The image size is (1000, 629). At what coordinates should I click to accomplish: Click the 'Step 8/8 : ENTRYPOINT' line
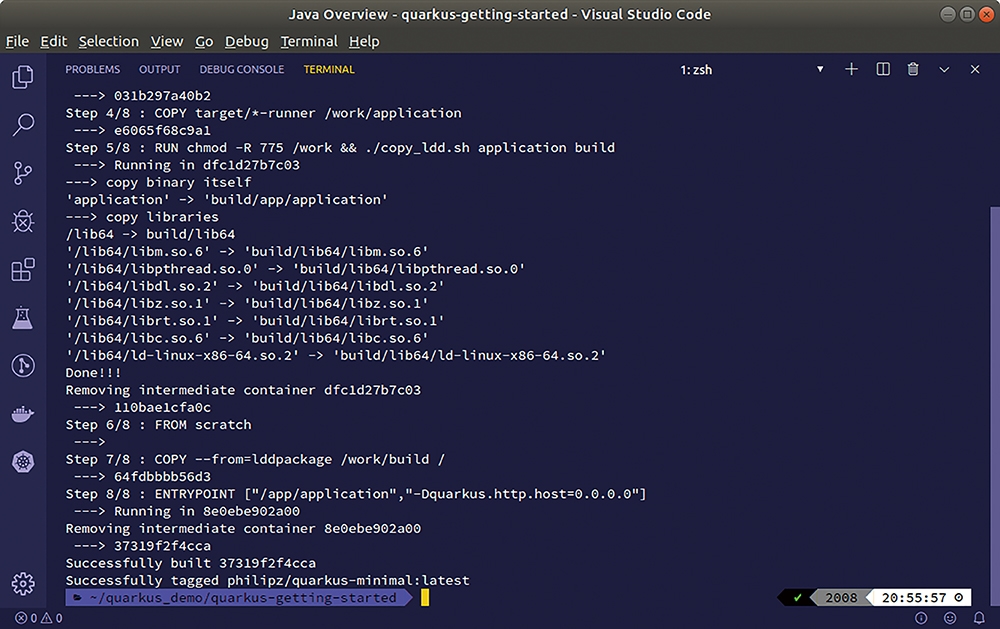tap(356, 494)
